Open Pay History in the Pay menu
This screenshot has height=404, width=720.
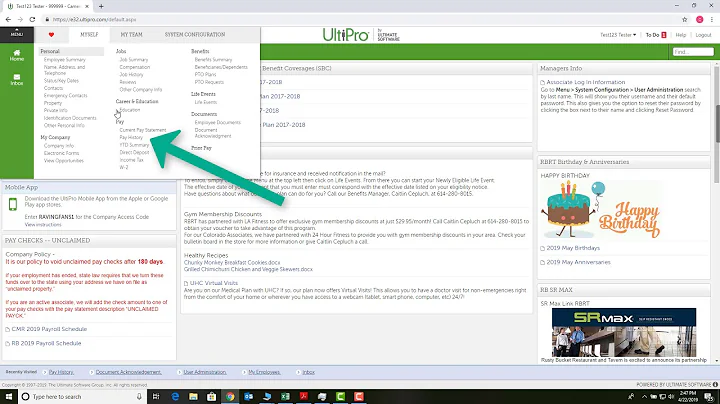[x=131, y=137]
